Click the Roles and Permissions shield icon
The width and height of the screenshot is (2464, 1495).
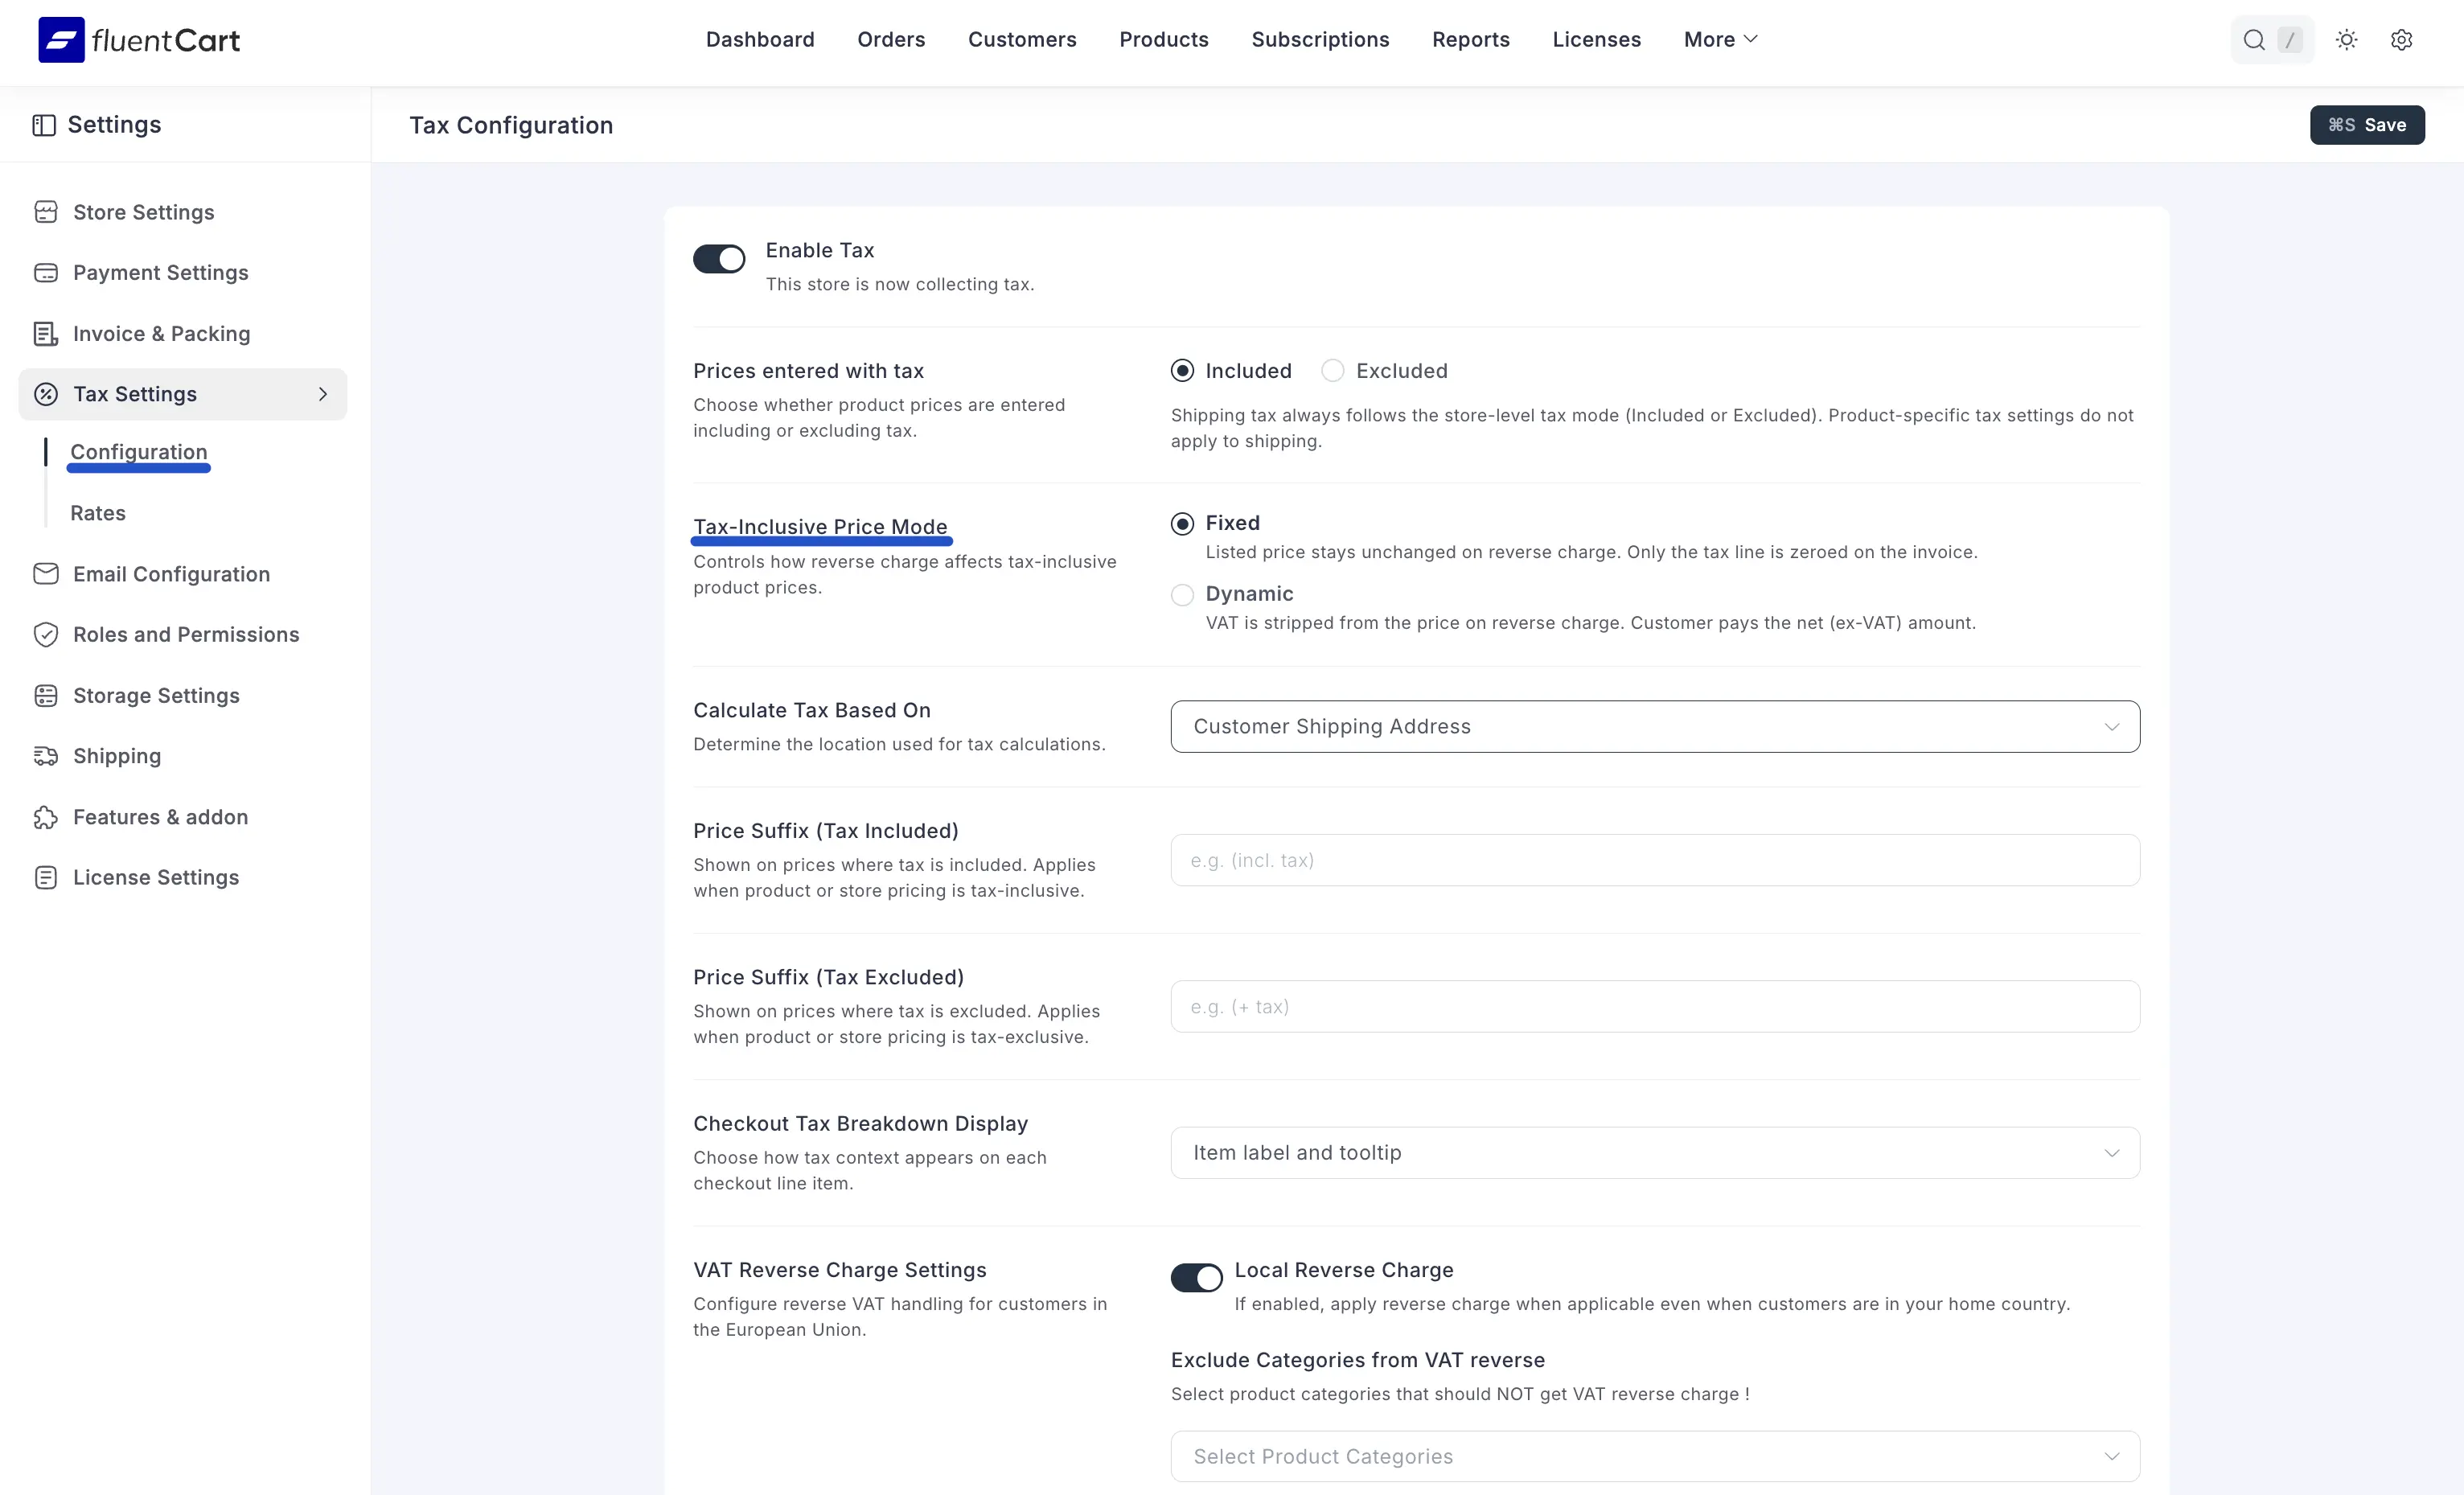point(46,635)
